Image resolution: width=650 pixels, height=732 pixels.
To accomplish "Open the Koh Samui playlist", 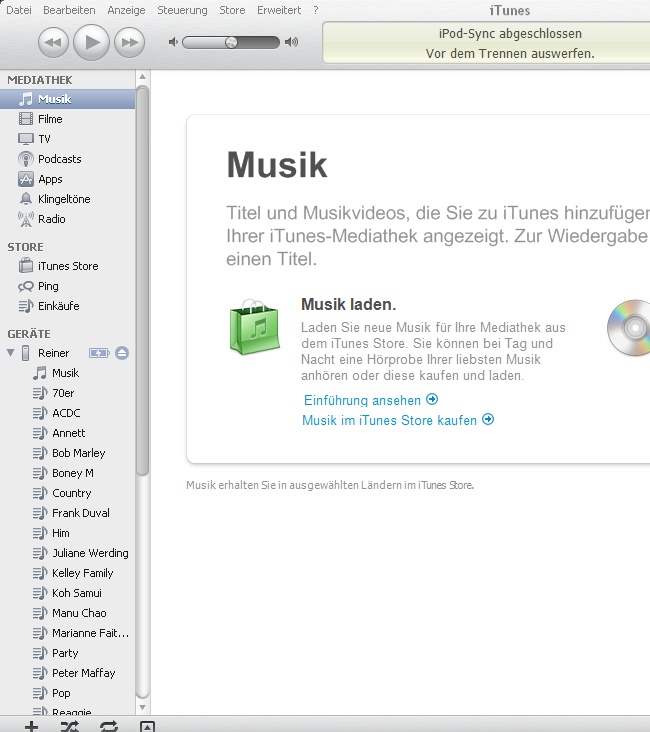I will (68, 593).
